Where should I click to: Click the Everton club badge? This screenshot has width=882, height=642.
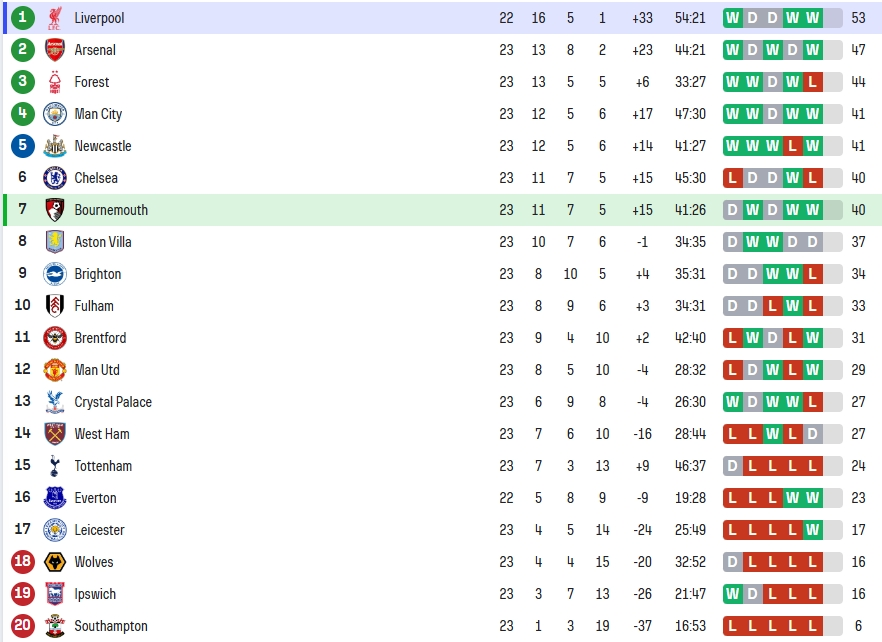point(55,498)
